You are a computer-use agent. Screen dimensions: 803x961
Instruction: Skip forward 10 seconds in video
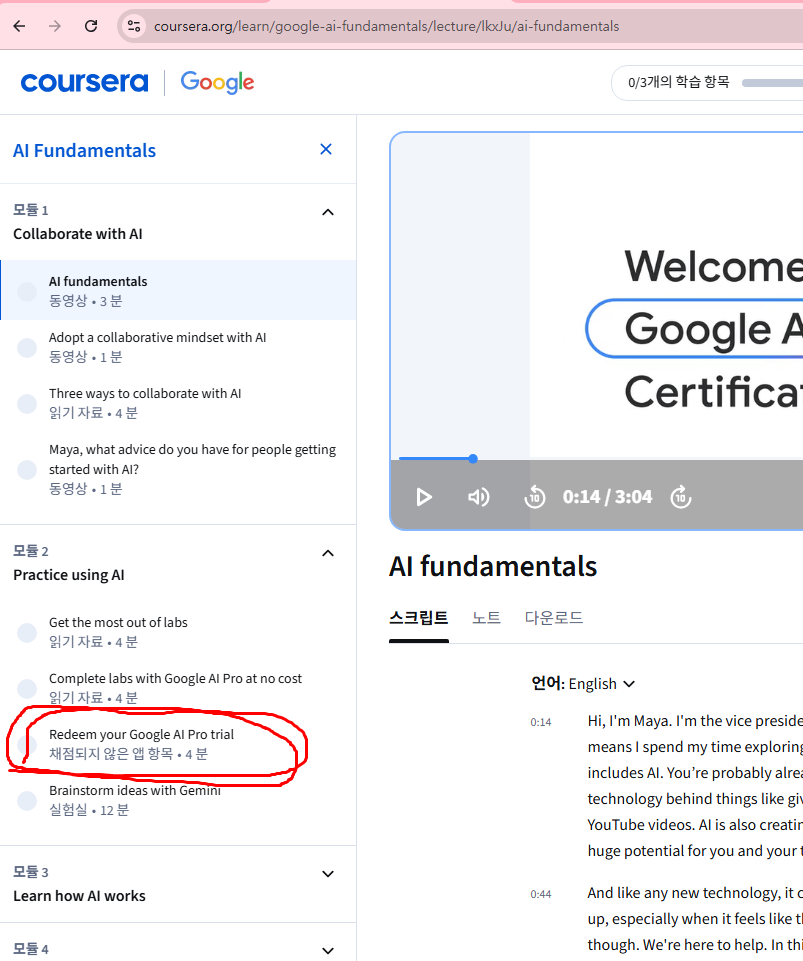click(x=681, y=497)
